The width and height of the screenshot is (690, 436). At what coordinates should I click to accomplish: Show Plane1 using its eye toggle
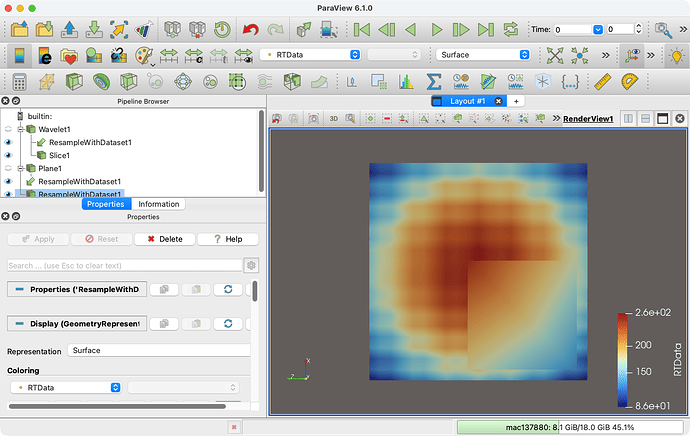(8, 168)
